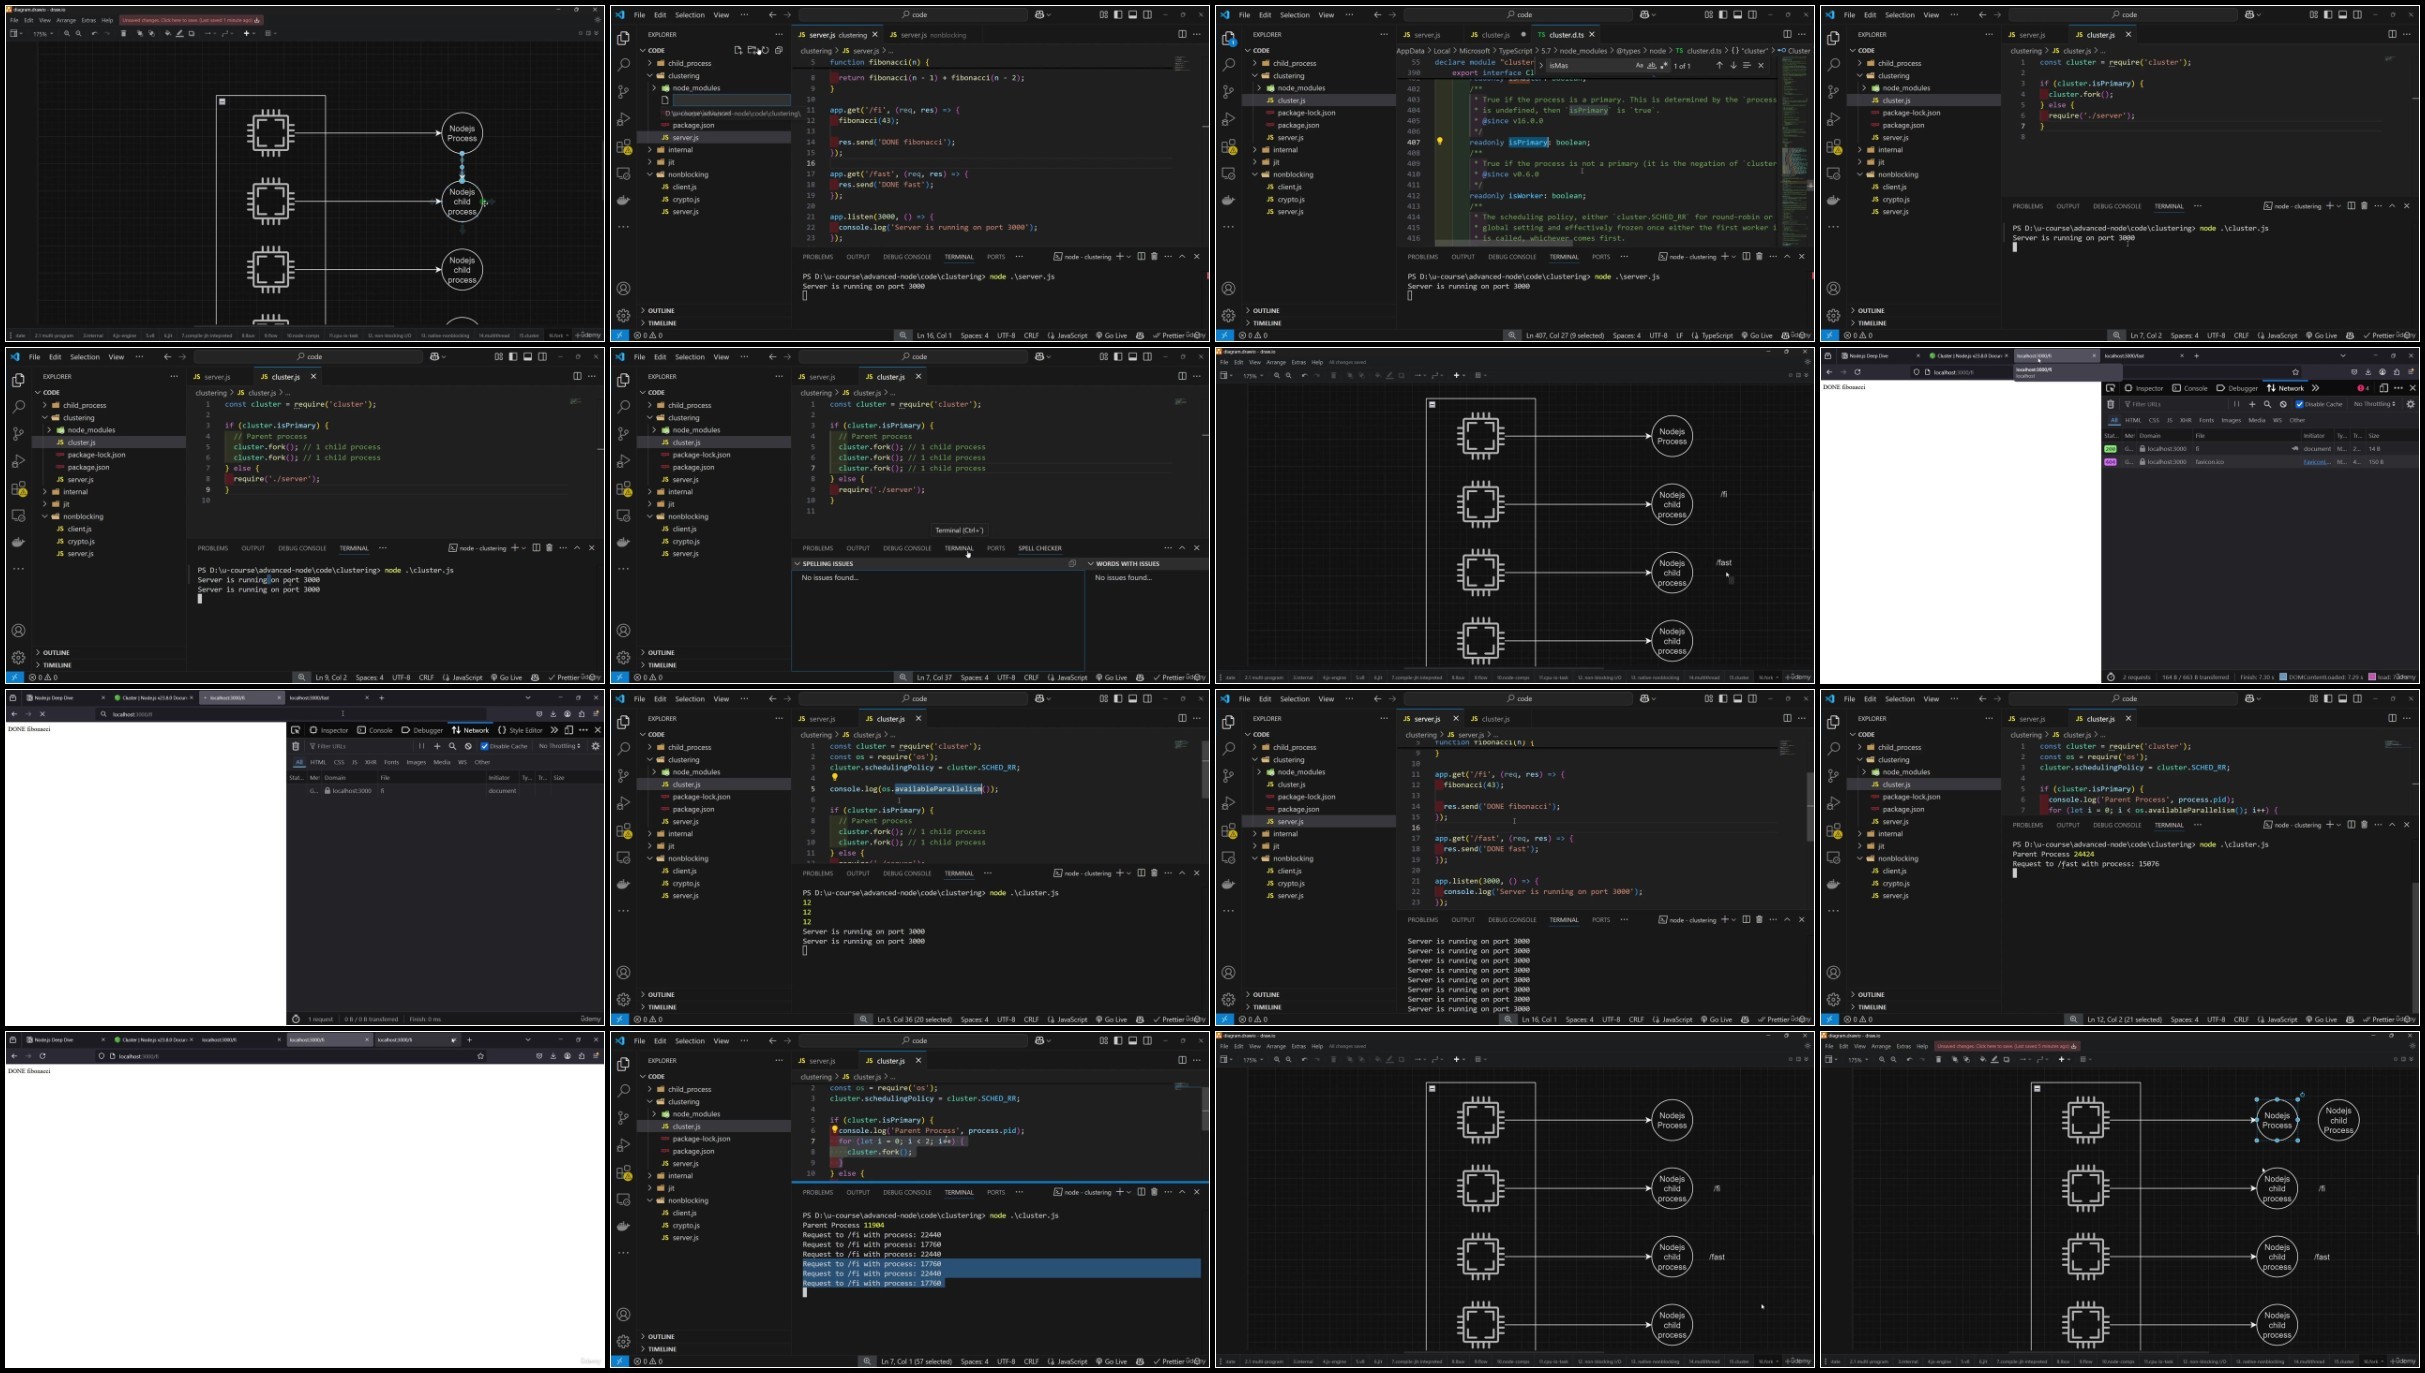Click New File icon in CODE explorer header

click(738, 50)
